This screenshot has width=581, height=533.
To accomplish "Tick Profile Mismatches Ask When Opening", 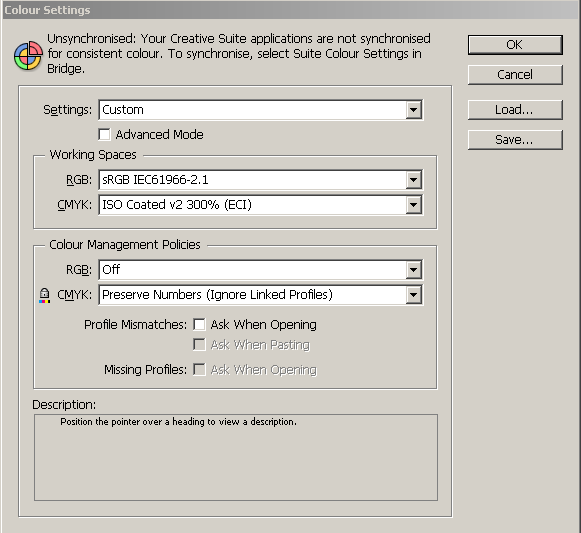I will (x=199, y=325).
